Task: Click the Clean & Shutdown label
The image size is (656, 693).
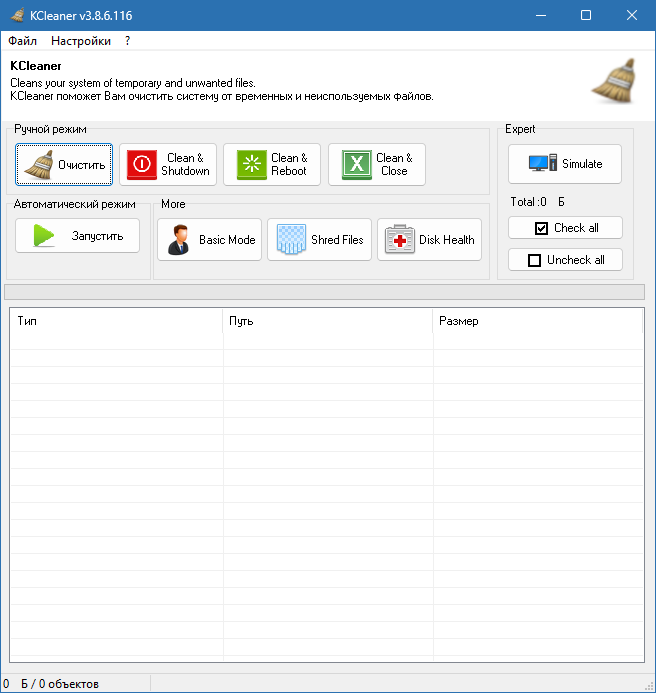Action: coord(185,164)
